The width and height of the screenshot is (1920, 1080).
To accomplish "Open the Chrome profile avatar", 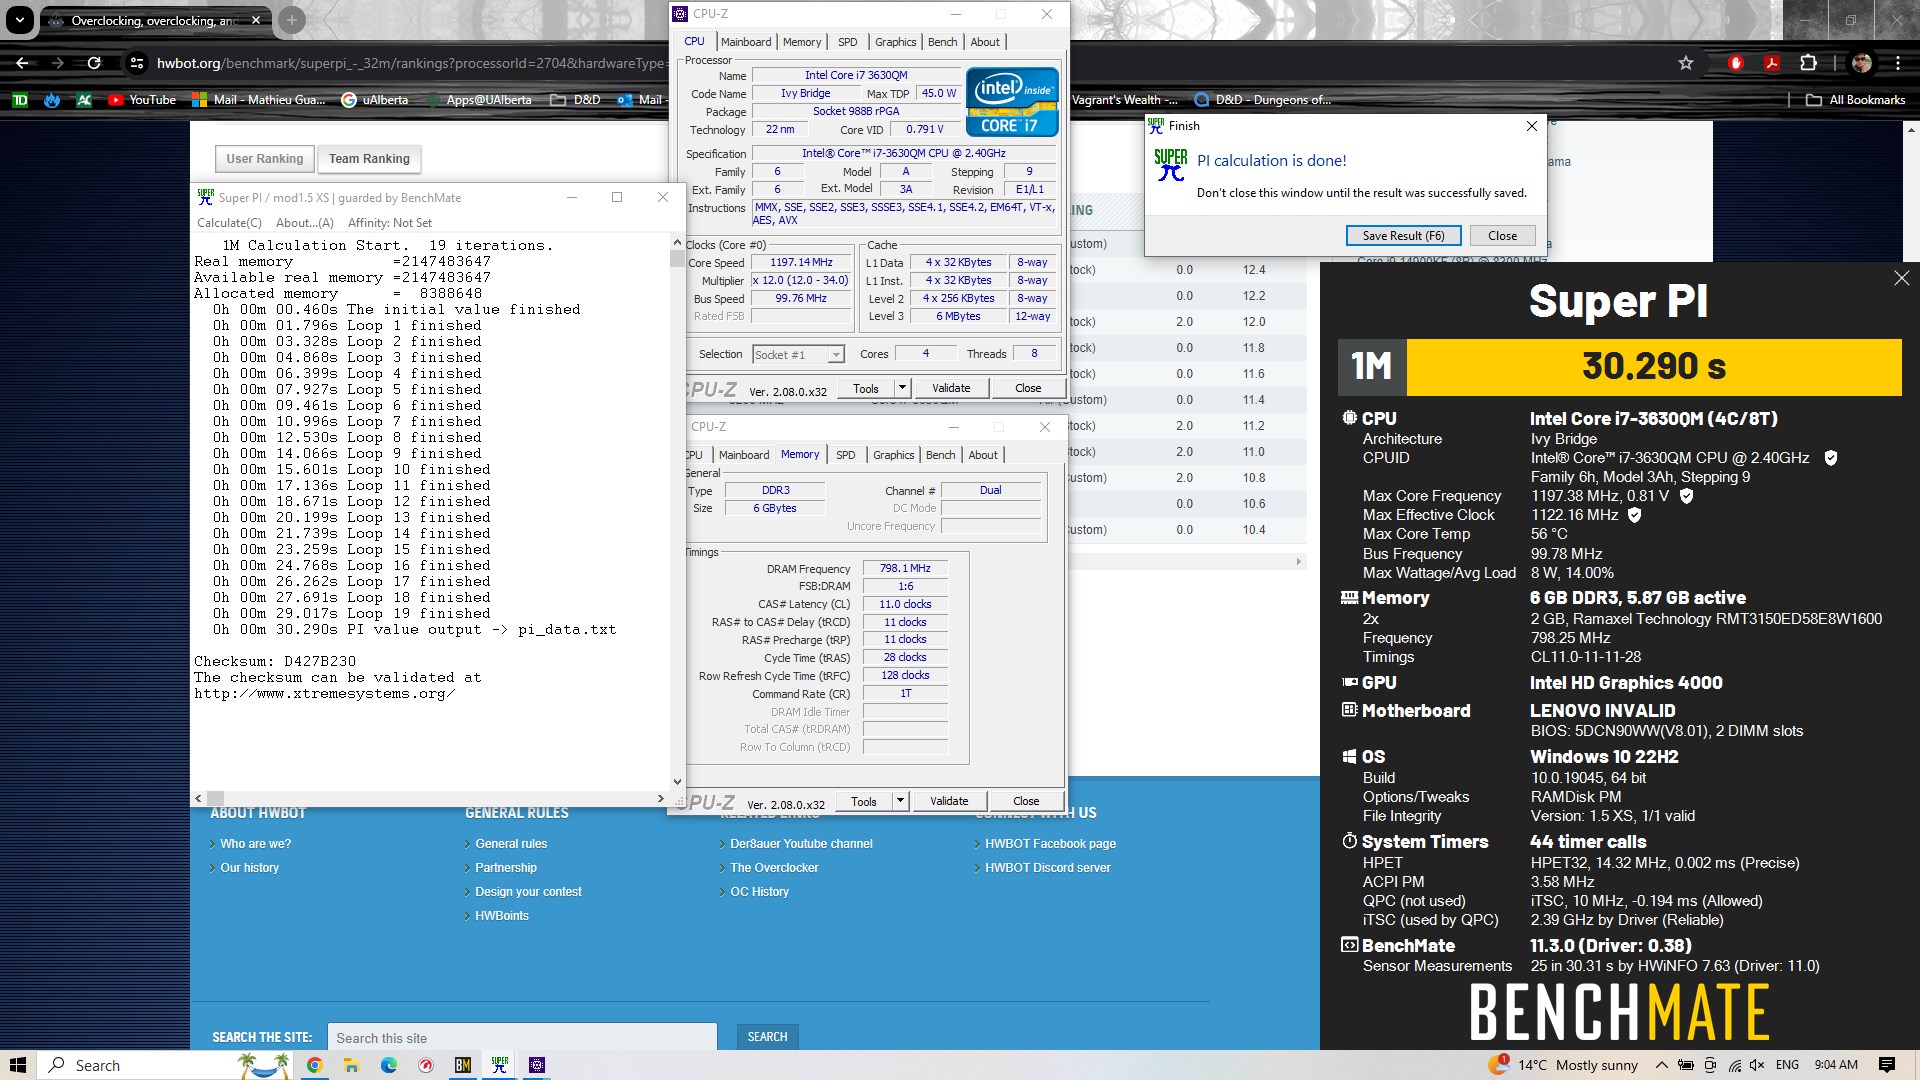I will (x=1862, y=63).
